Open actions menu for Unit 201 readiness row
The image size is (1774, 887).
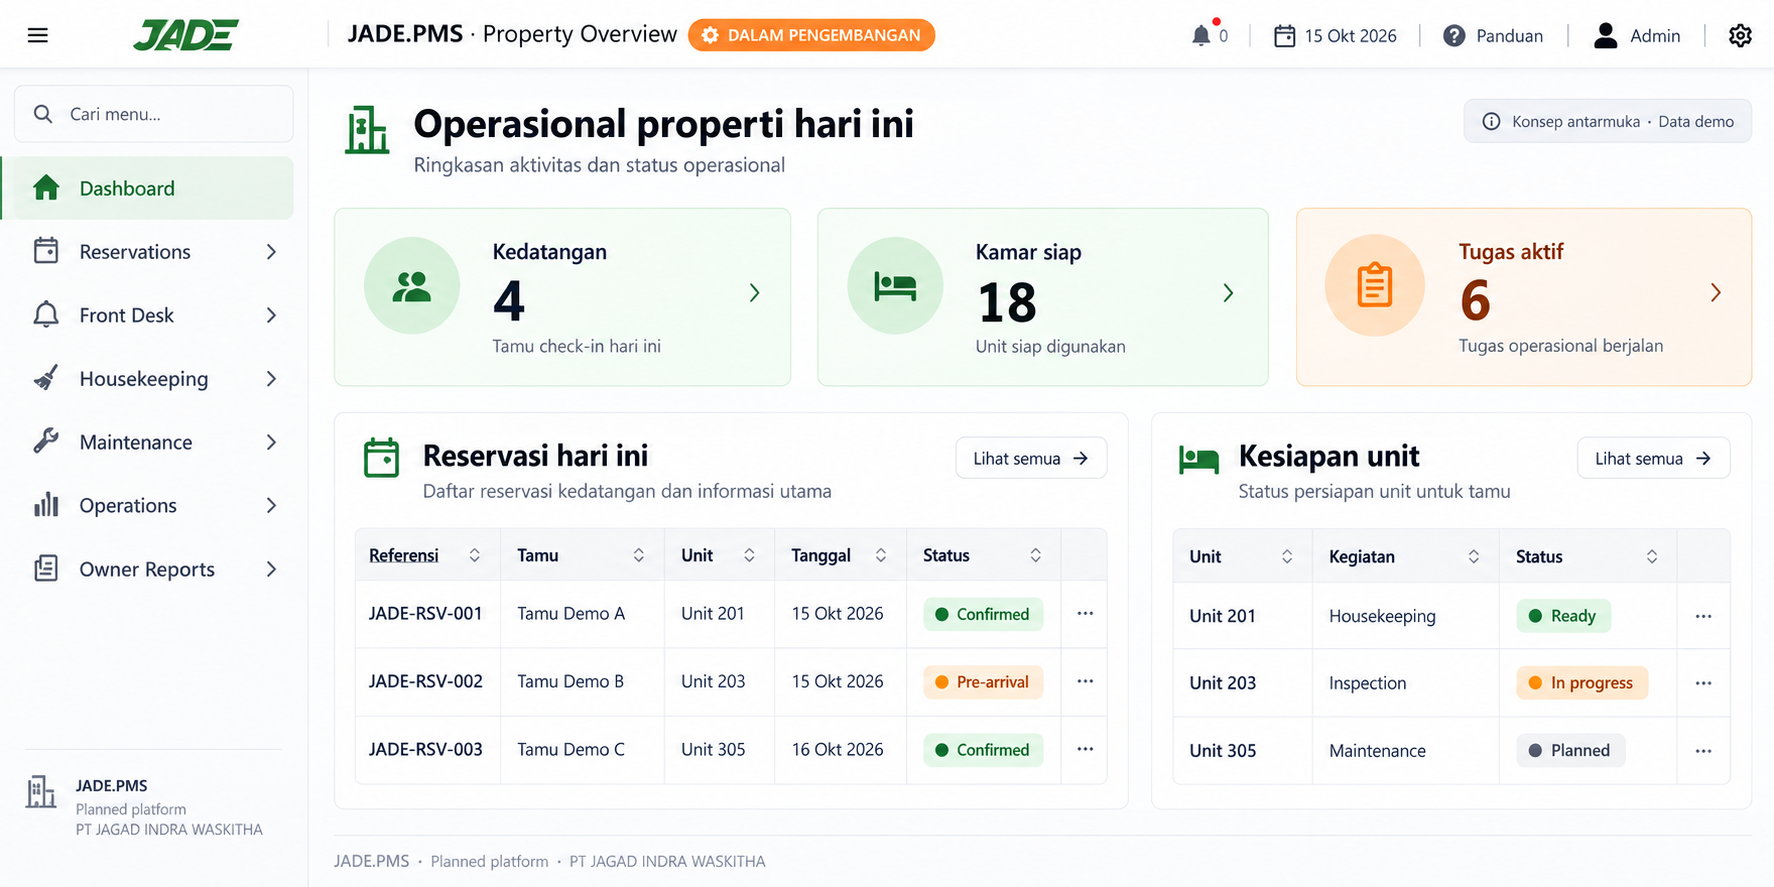pyautogui.click(x=1704, y=616)
